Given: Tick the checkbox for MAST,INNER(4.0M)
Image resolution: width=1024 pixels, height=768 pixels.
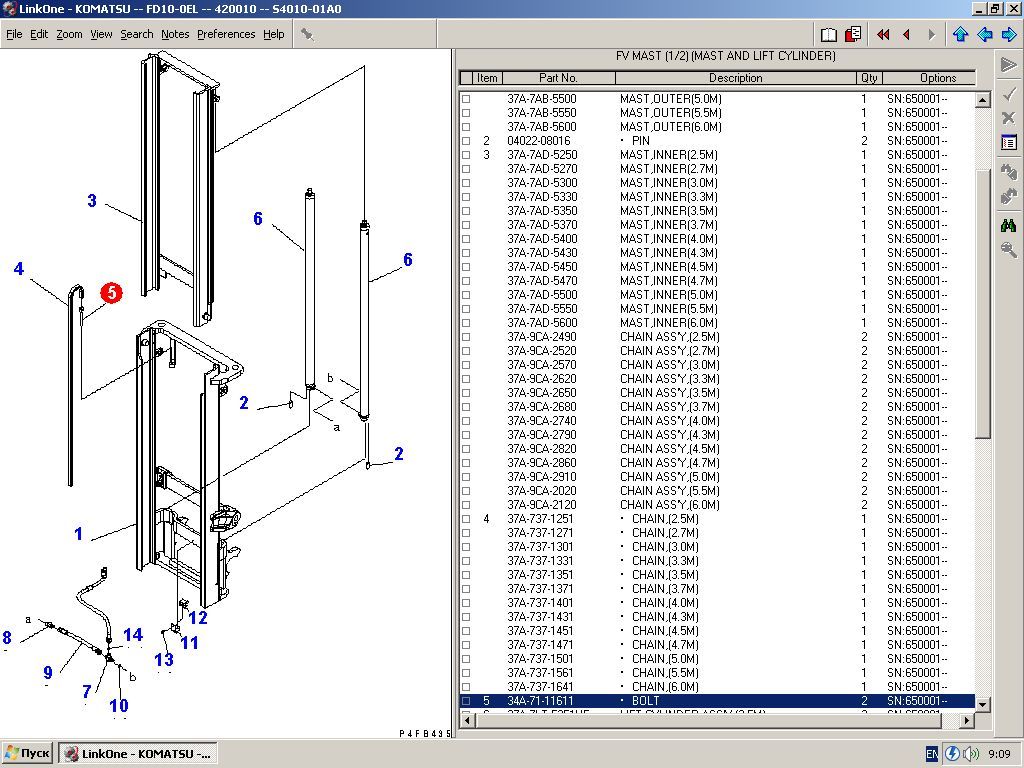Looking at the screenshot, I should (x=466, y=239).
